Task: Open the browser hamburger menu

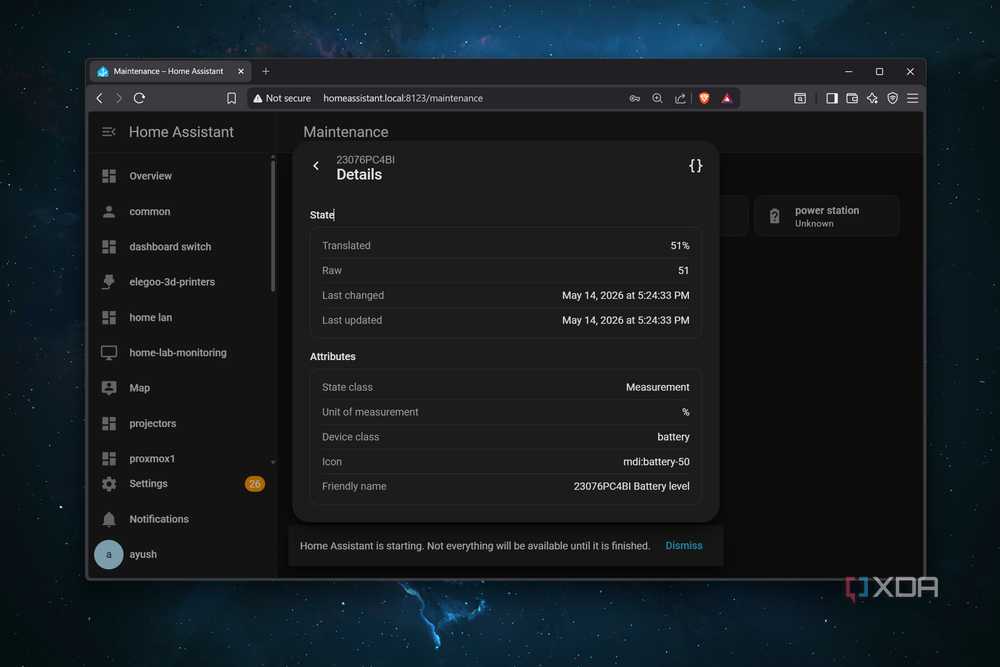Action: tap(913, 98)
